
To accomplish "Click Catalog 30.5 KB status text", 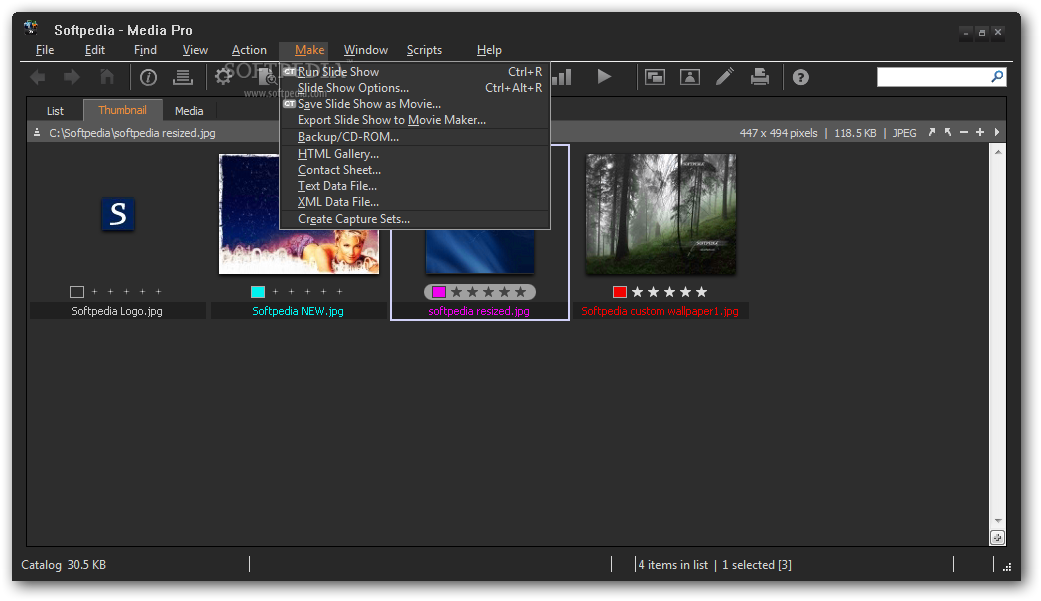I will 64,564.
